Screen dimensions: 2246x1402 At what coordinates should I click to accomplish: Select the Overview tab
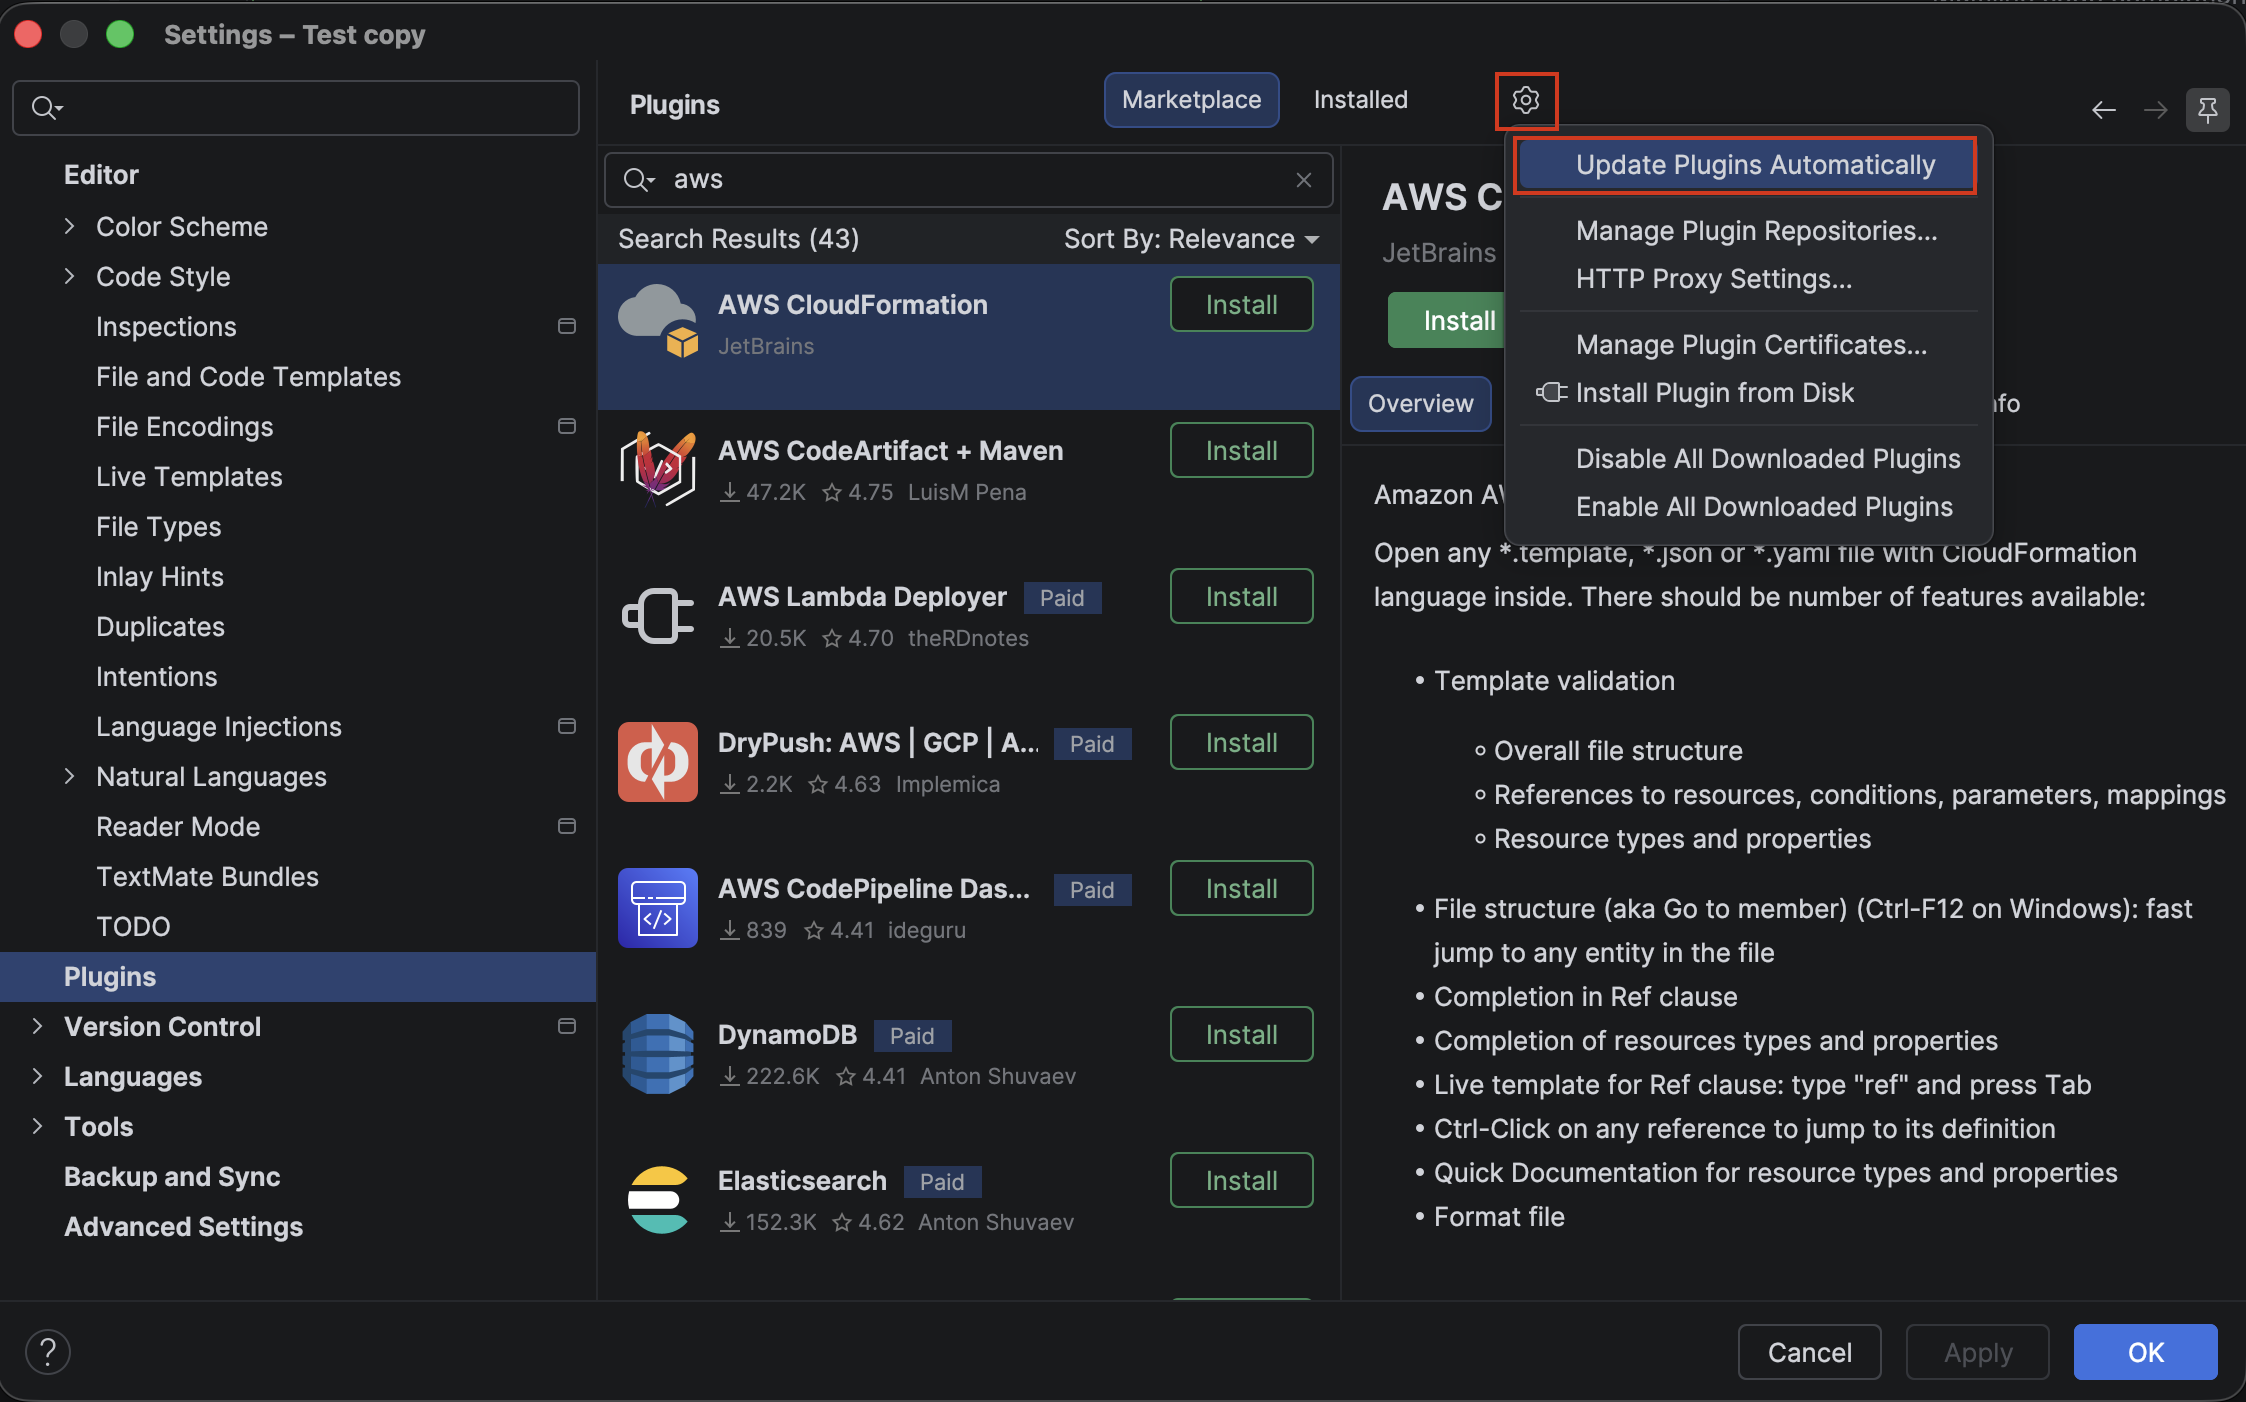coord(1420,404)
